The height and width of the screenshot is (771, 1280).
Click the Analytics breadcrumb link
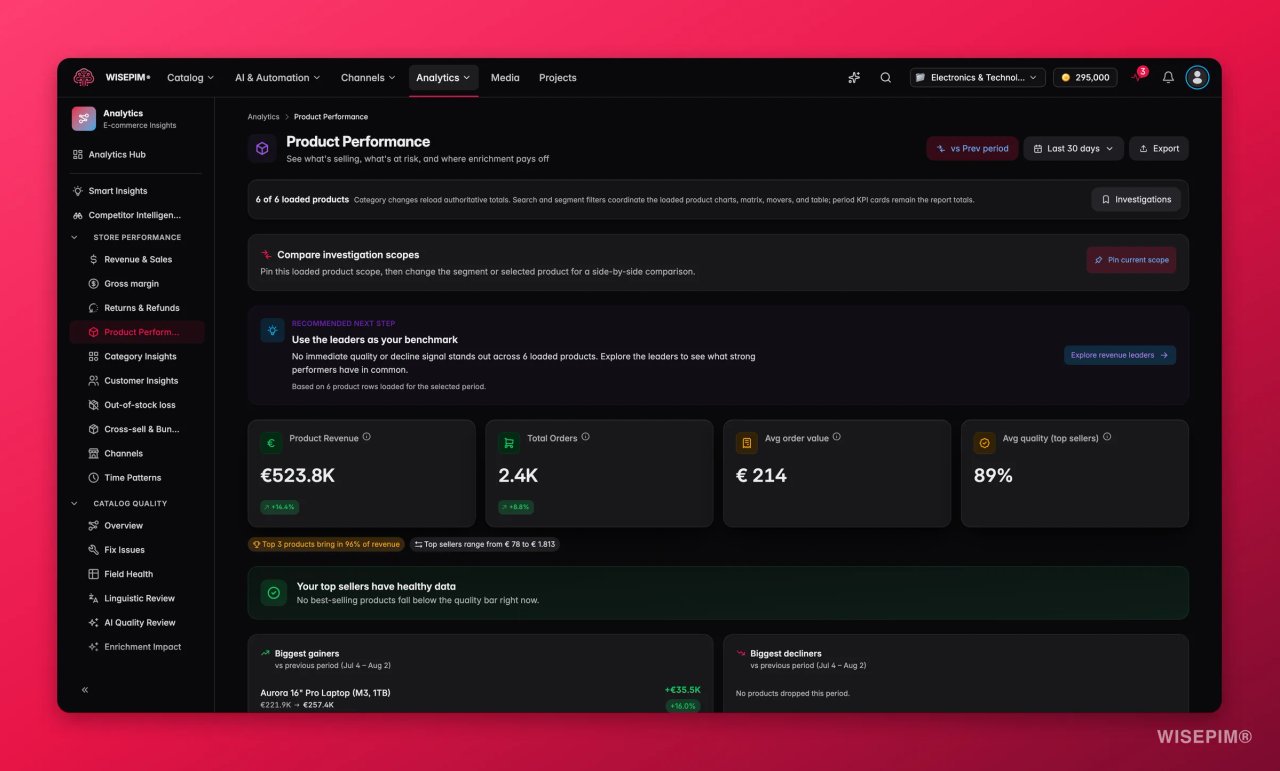click(264, 117)
